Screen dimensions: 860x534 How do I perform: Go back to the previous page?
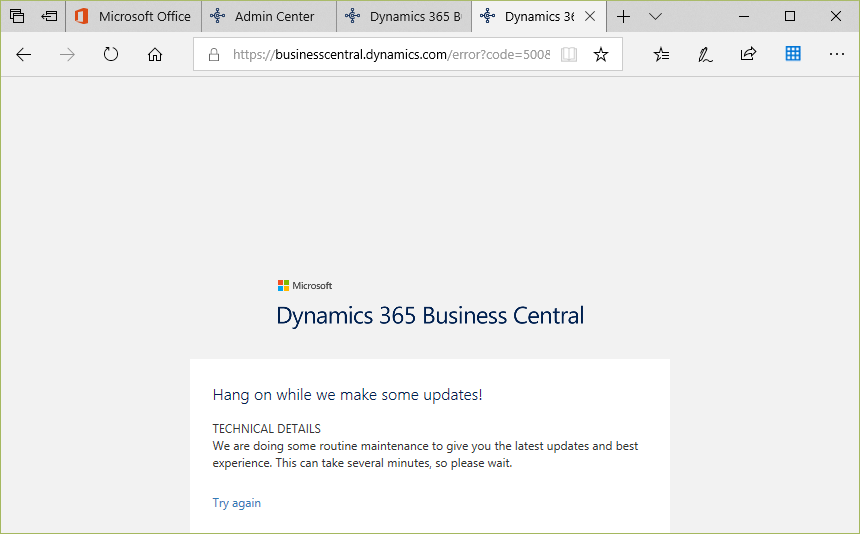[24, 54]
